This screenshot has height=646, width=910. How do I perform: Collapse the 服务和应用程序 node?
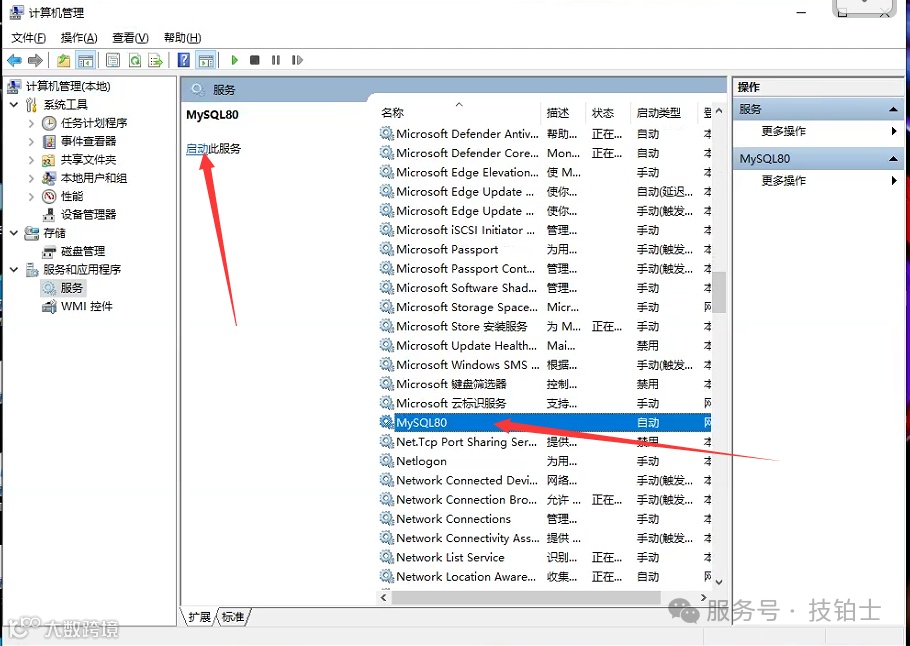click(15, 269)
